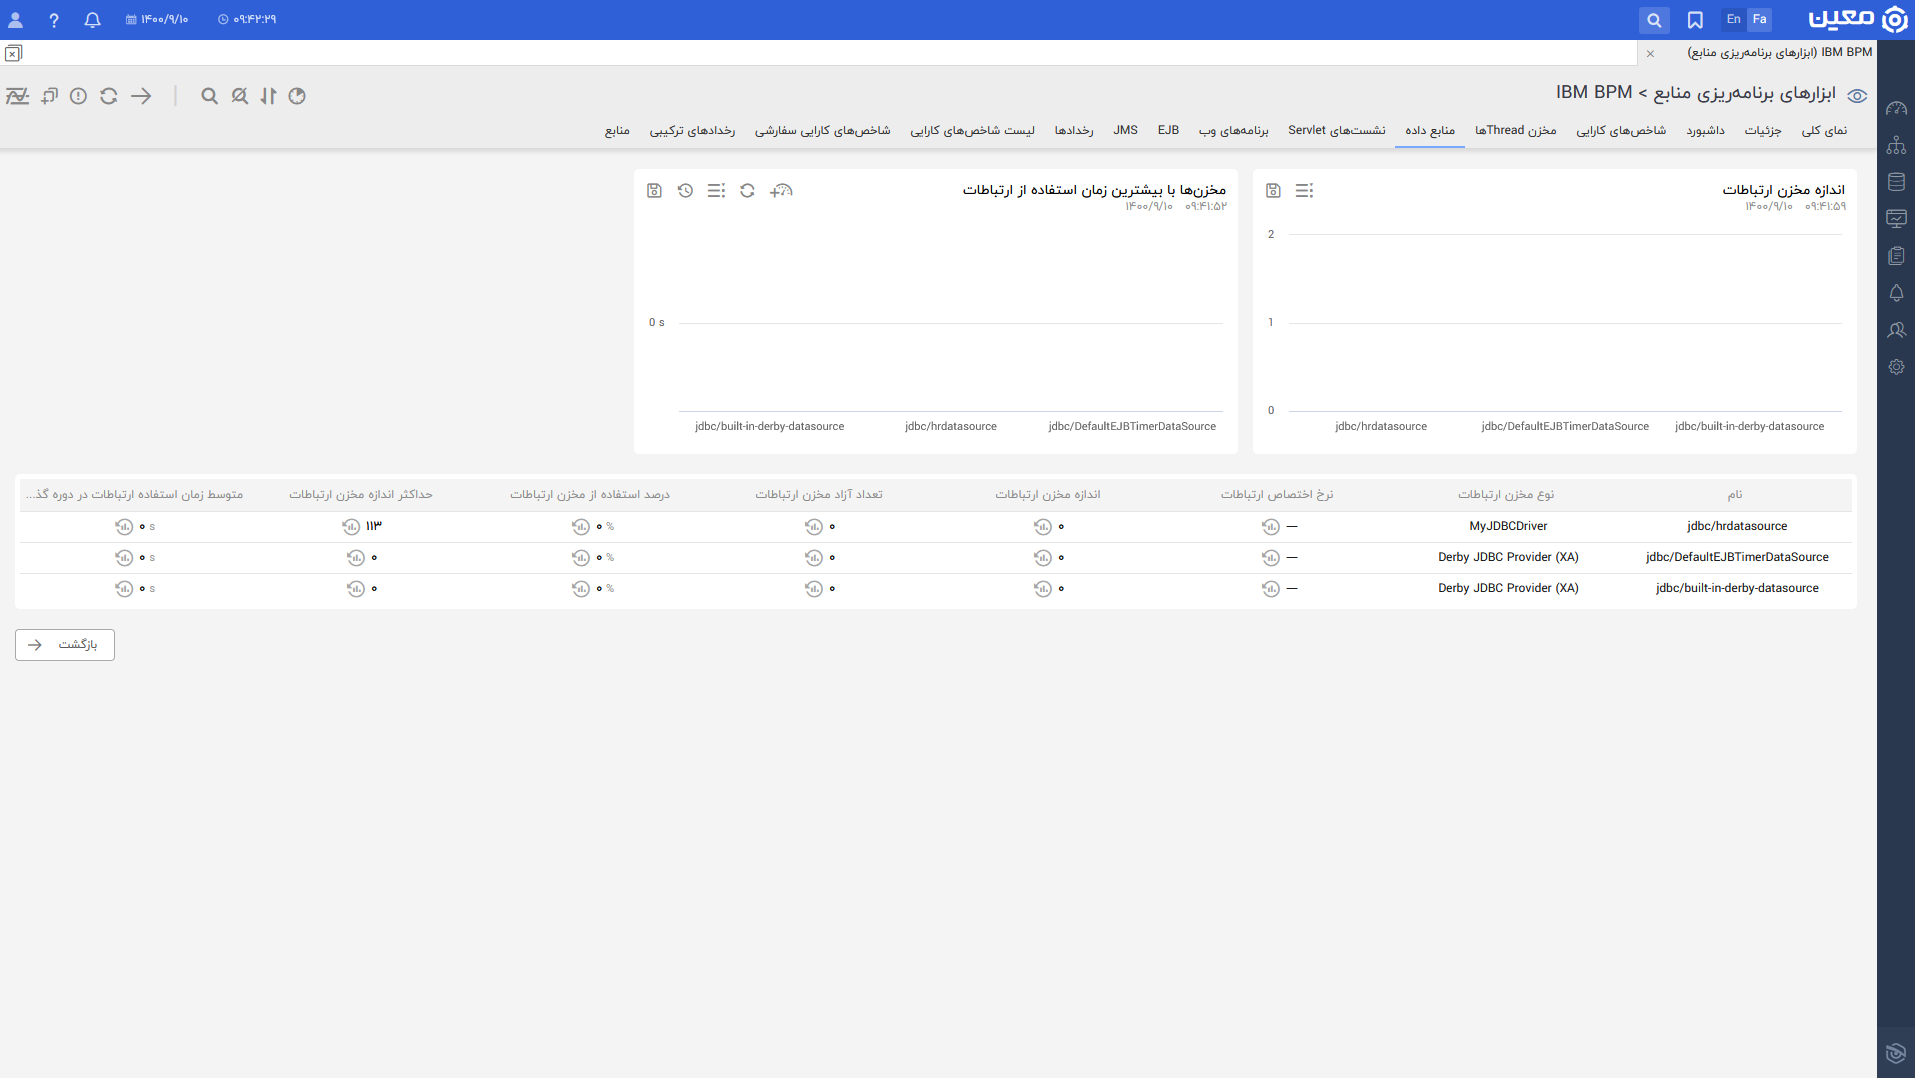1915x1078 pixels.
Task: Click the معین logo
Action: (x=1858, y=19)
